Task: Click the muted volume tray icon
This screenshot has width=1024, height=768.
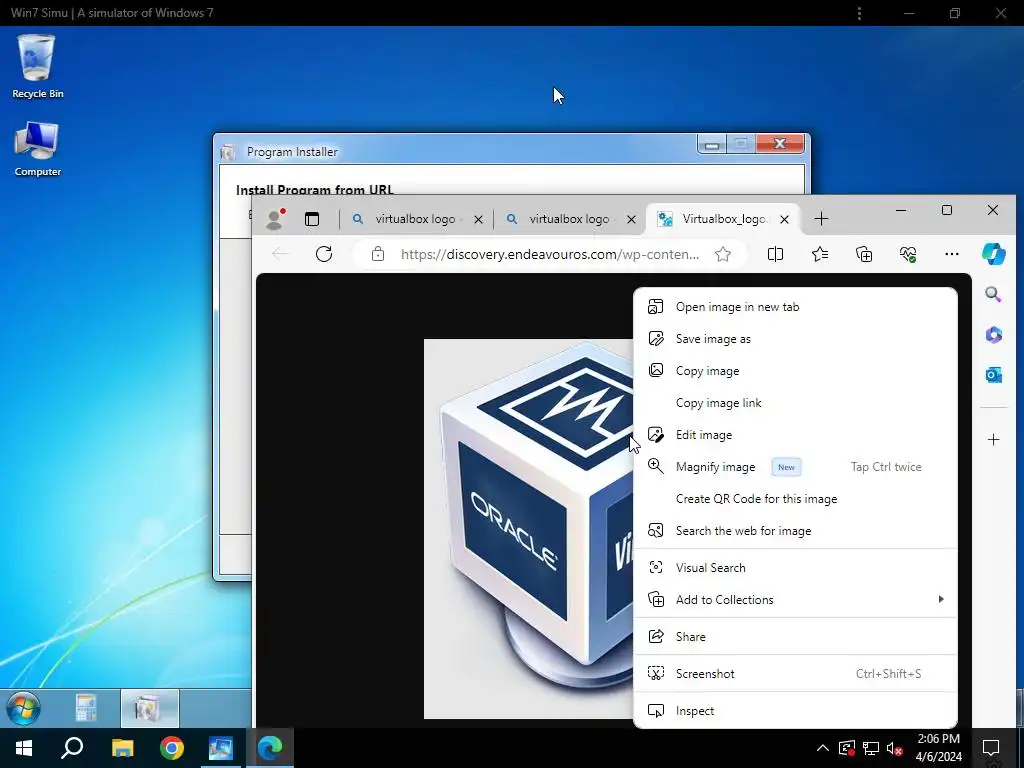Action: (x=895, y=748)
